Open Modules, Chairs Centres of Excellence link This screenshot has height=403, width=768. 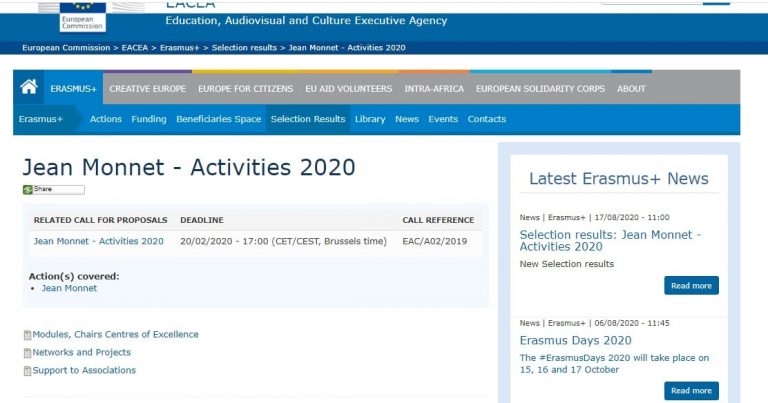tap(115, 335)
